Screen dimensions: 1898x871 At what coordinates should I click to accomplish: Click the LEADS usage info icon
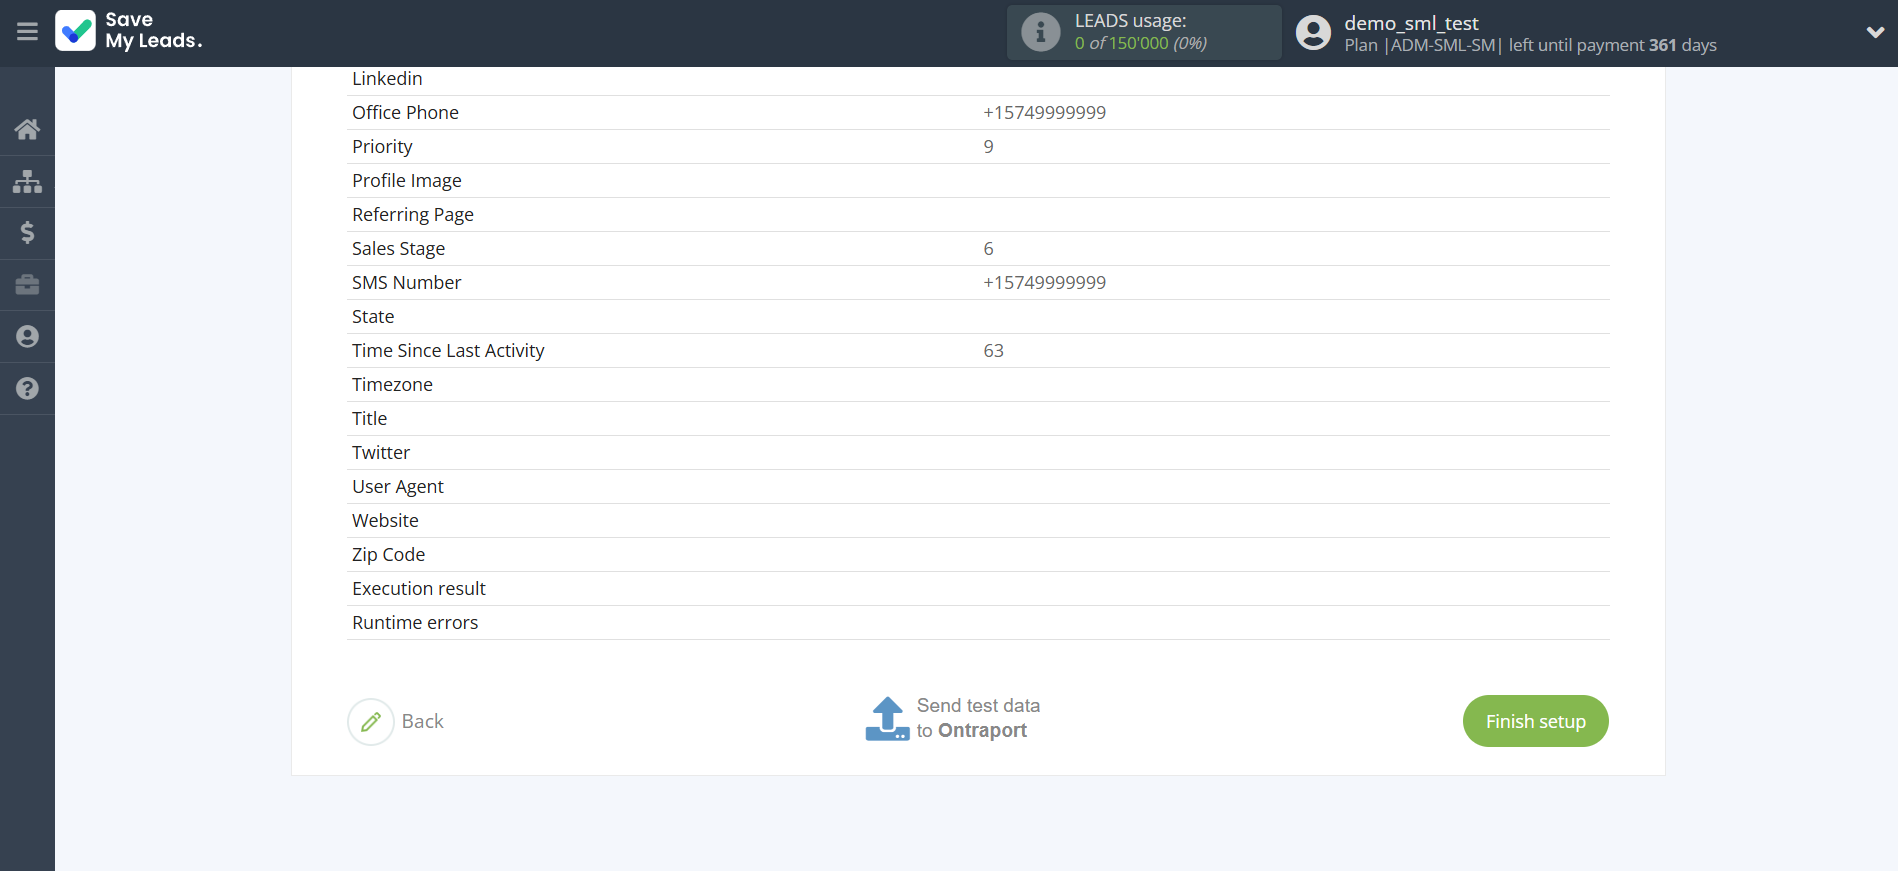click(1040, 32)
